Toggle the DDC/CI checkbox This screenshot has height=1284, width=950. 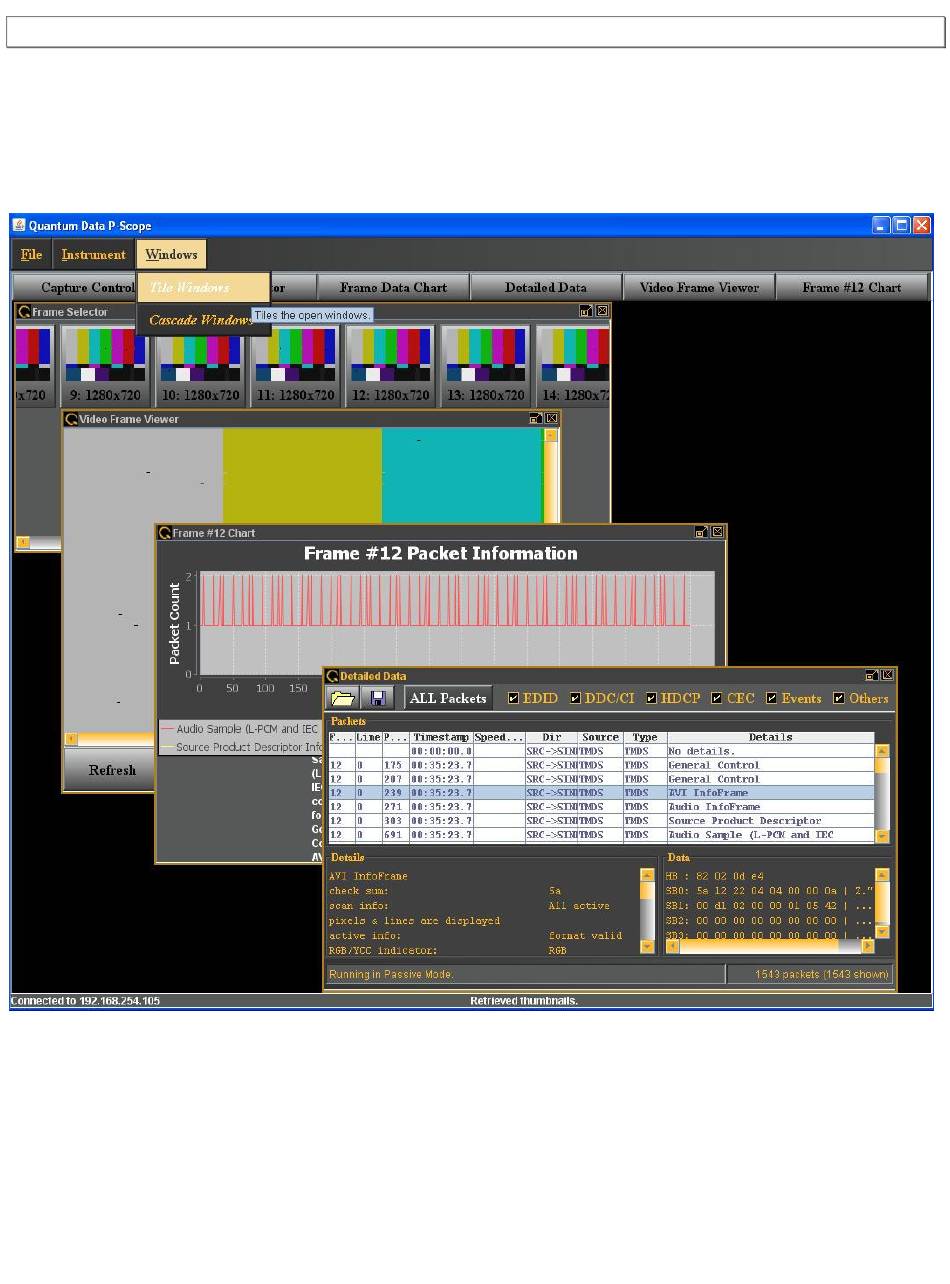(x=575, y=698)
